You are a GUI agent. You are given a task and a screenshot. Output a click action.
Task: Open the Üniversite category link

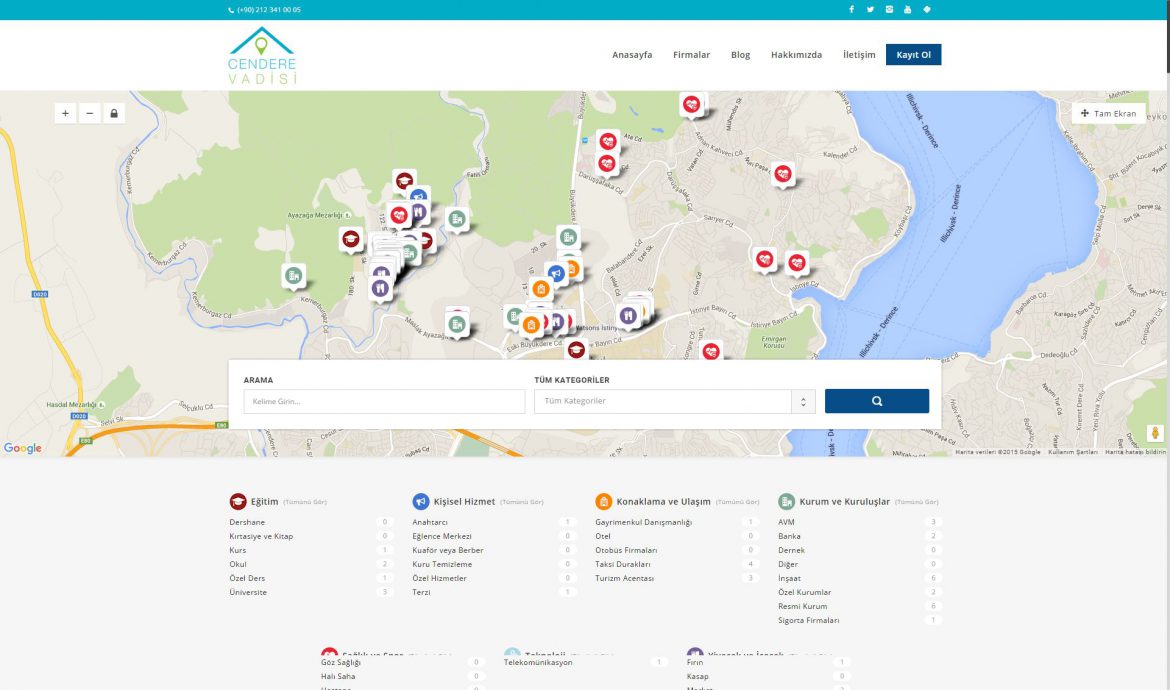click(248, 592)
